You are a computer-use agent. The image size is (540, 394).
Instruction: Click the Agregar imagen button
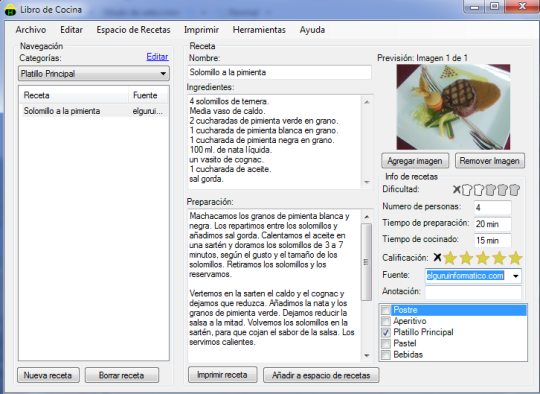pos(415,161)
